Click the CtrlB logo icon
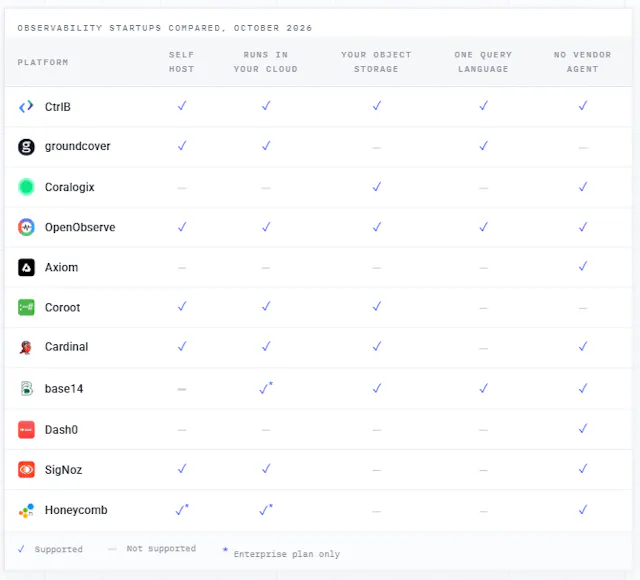The width and height of the screenshot is (640, 580). coord(26,107)
